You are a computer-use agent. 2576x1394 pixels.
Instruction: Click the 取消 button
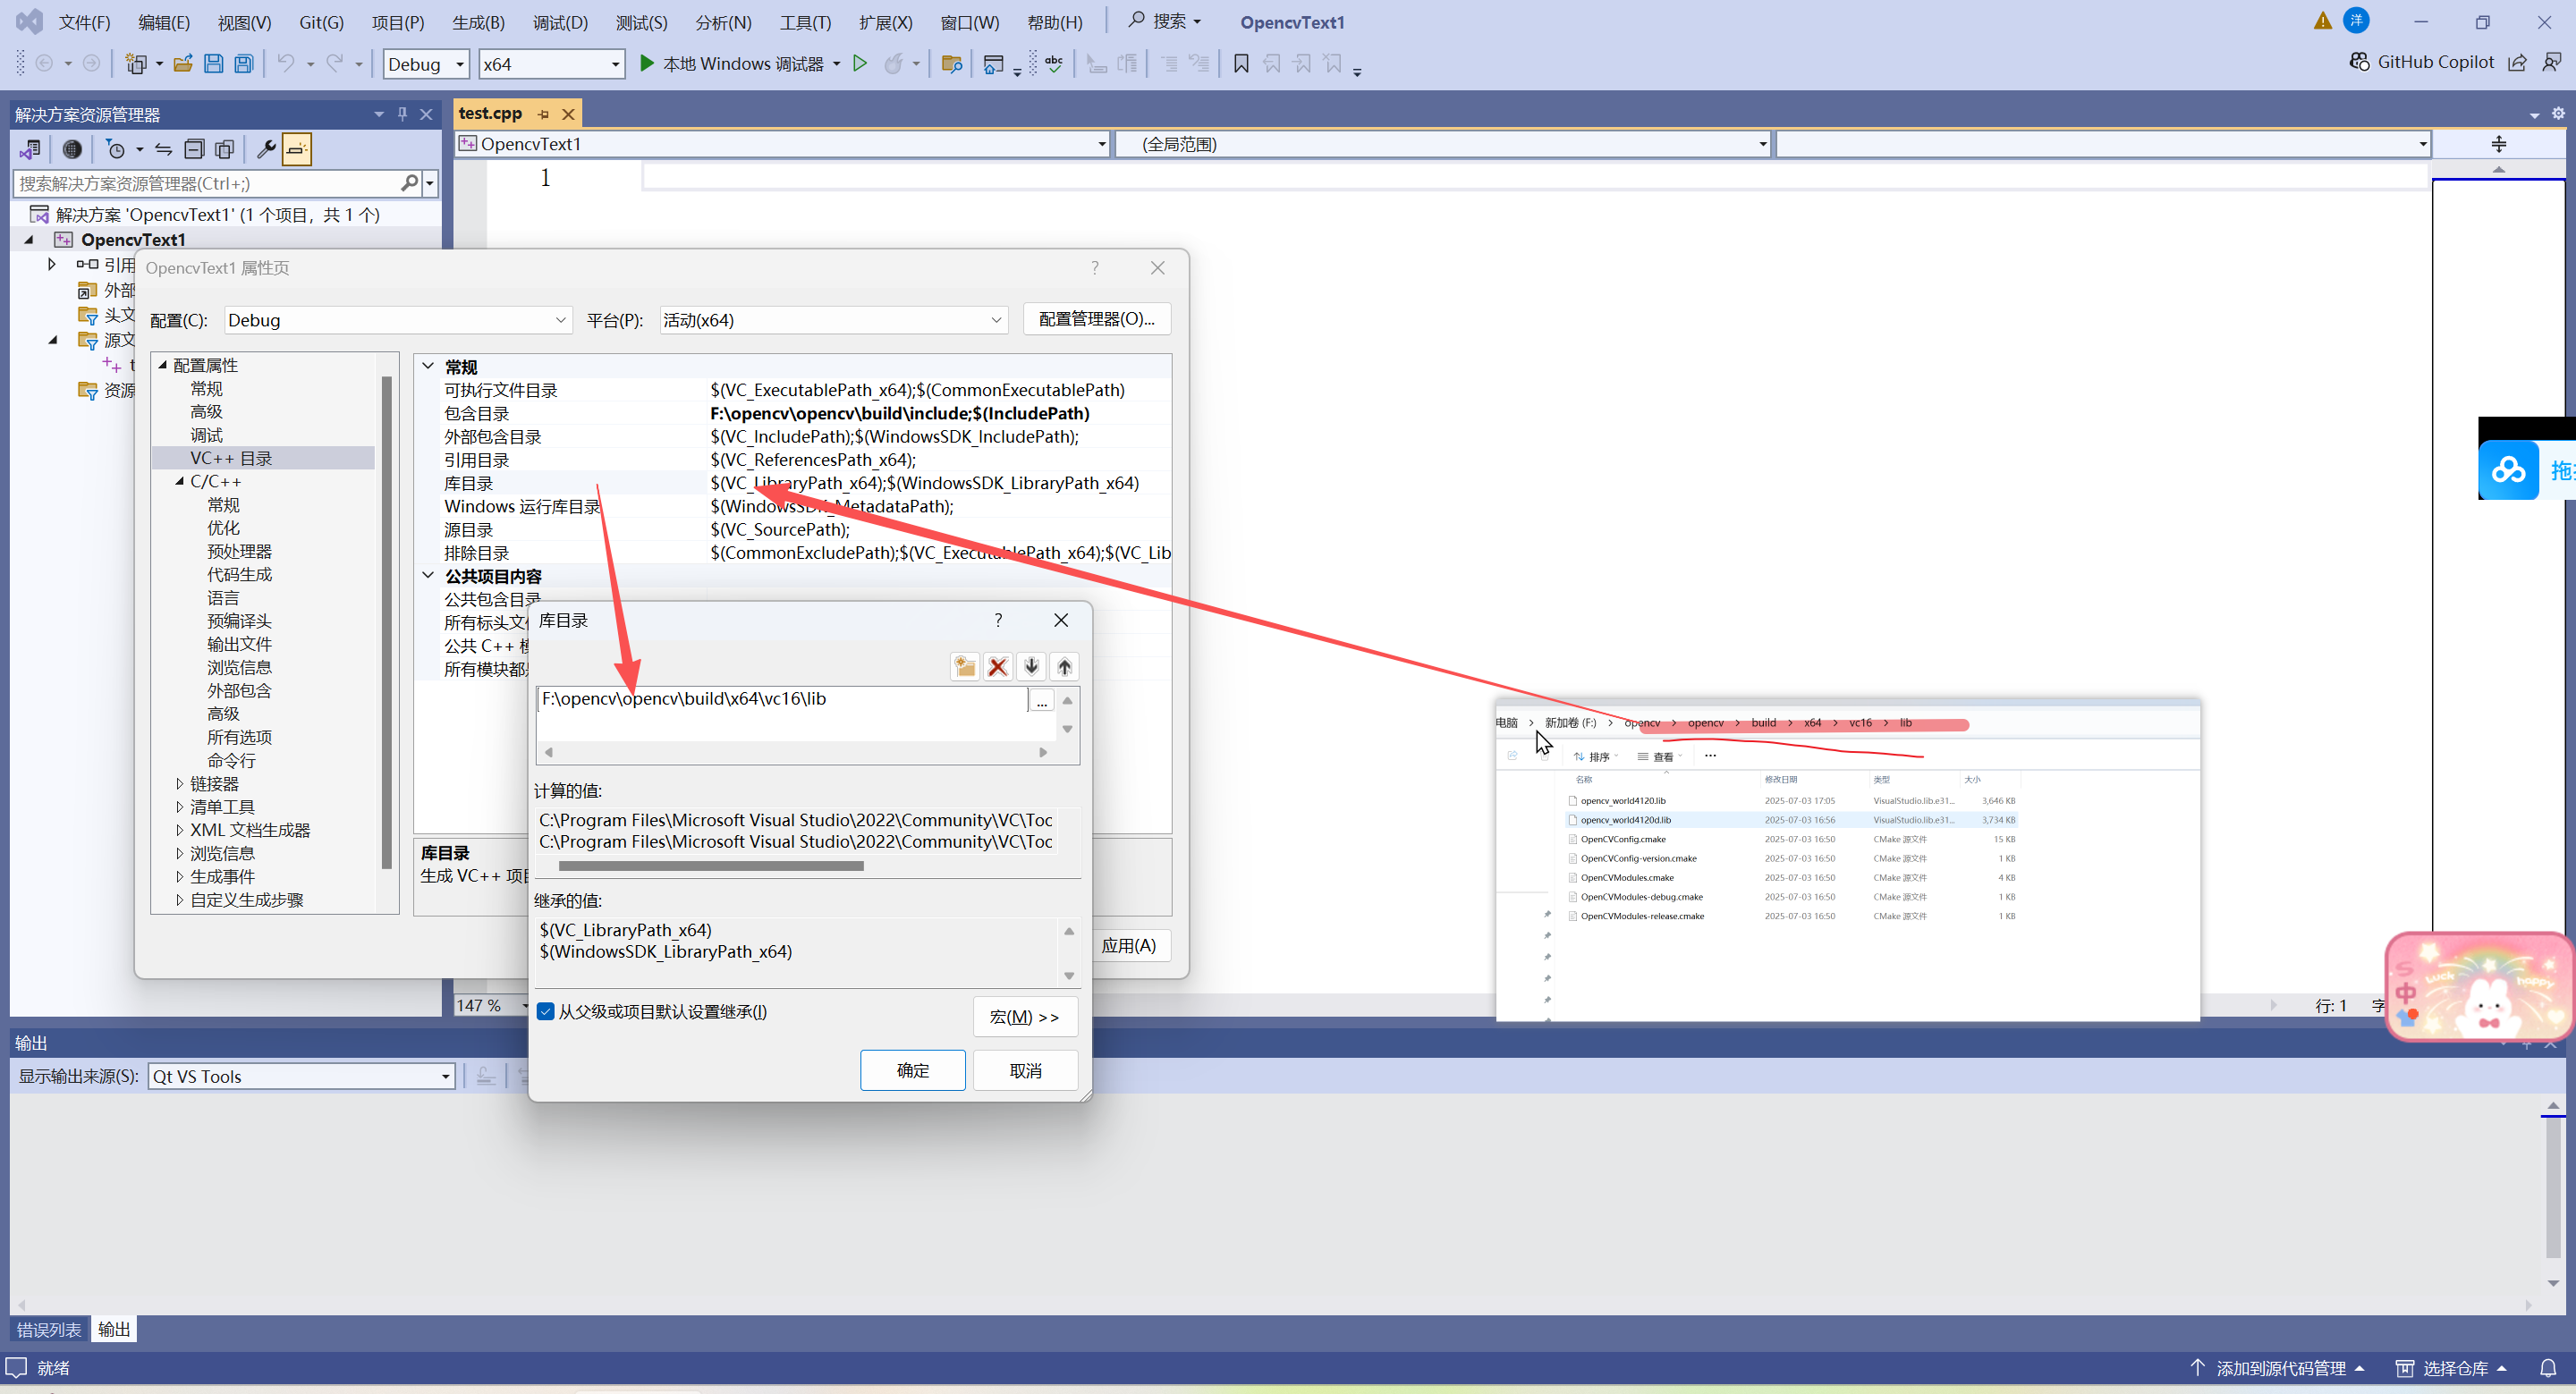1026,1070
